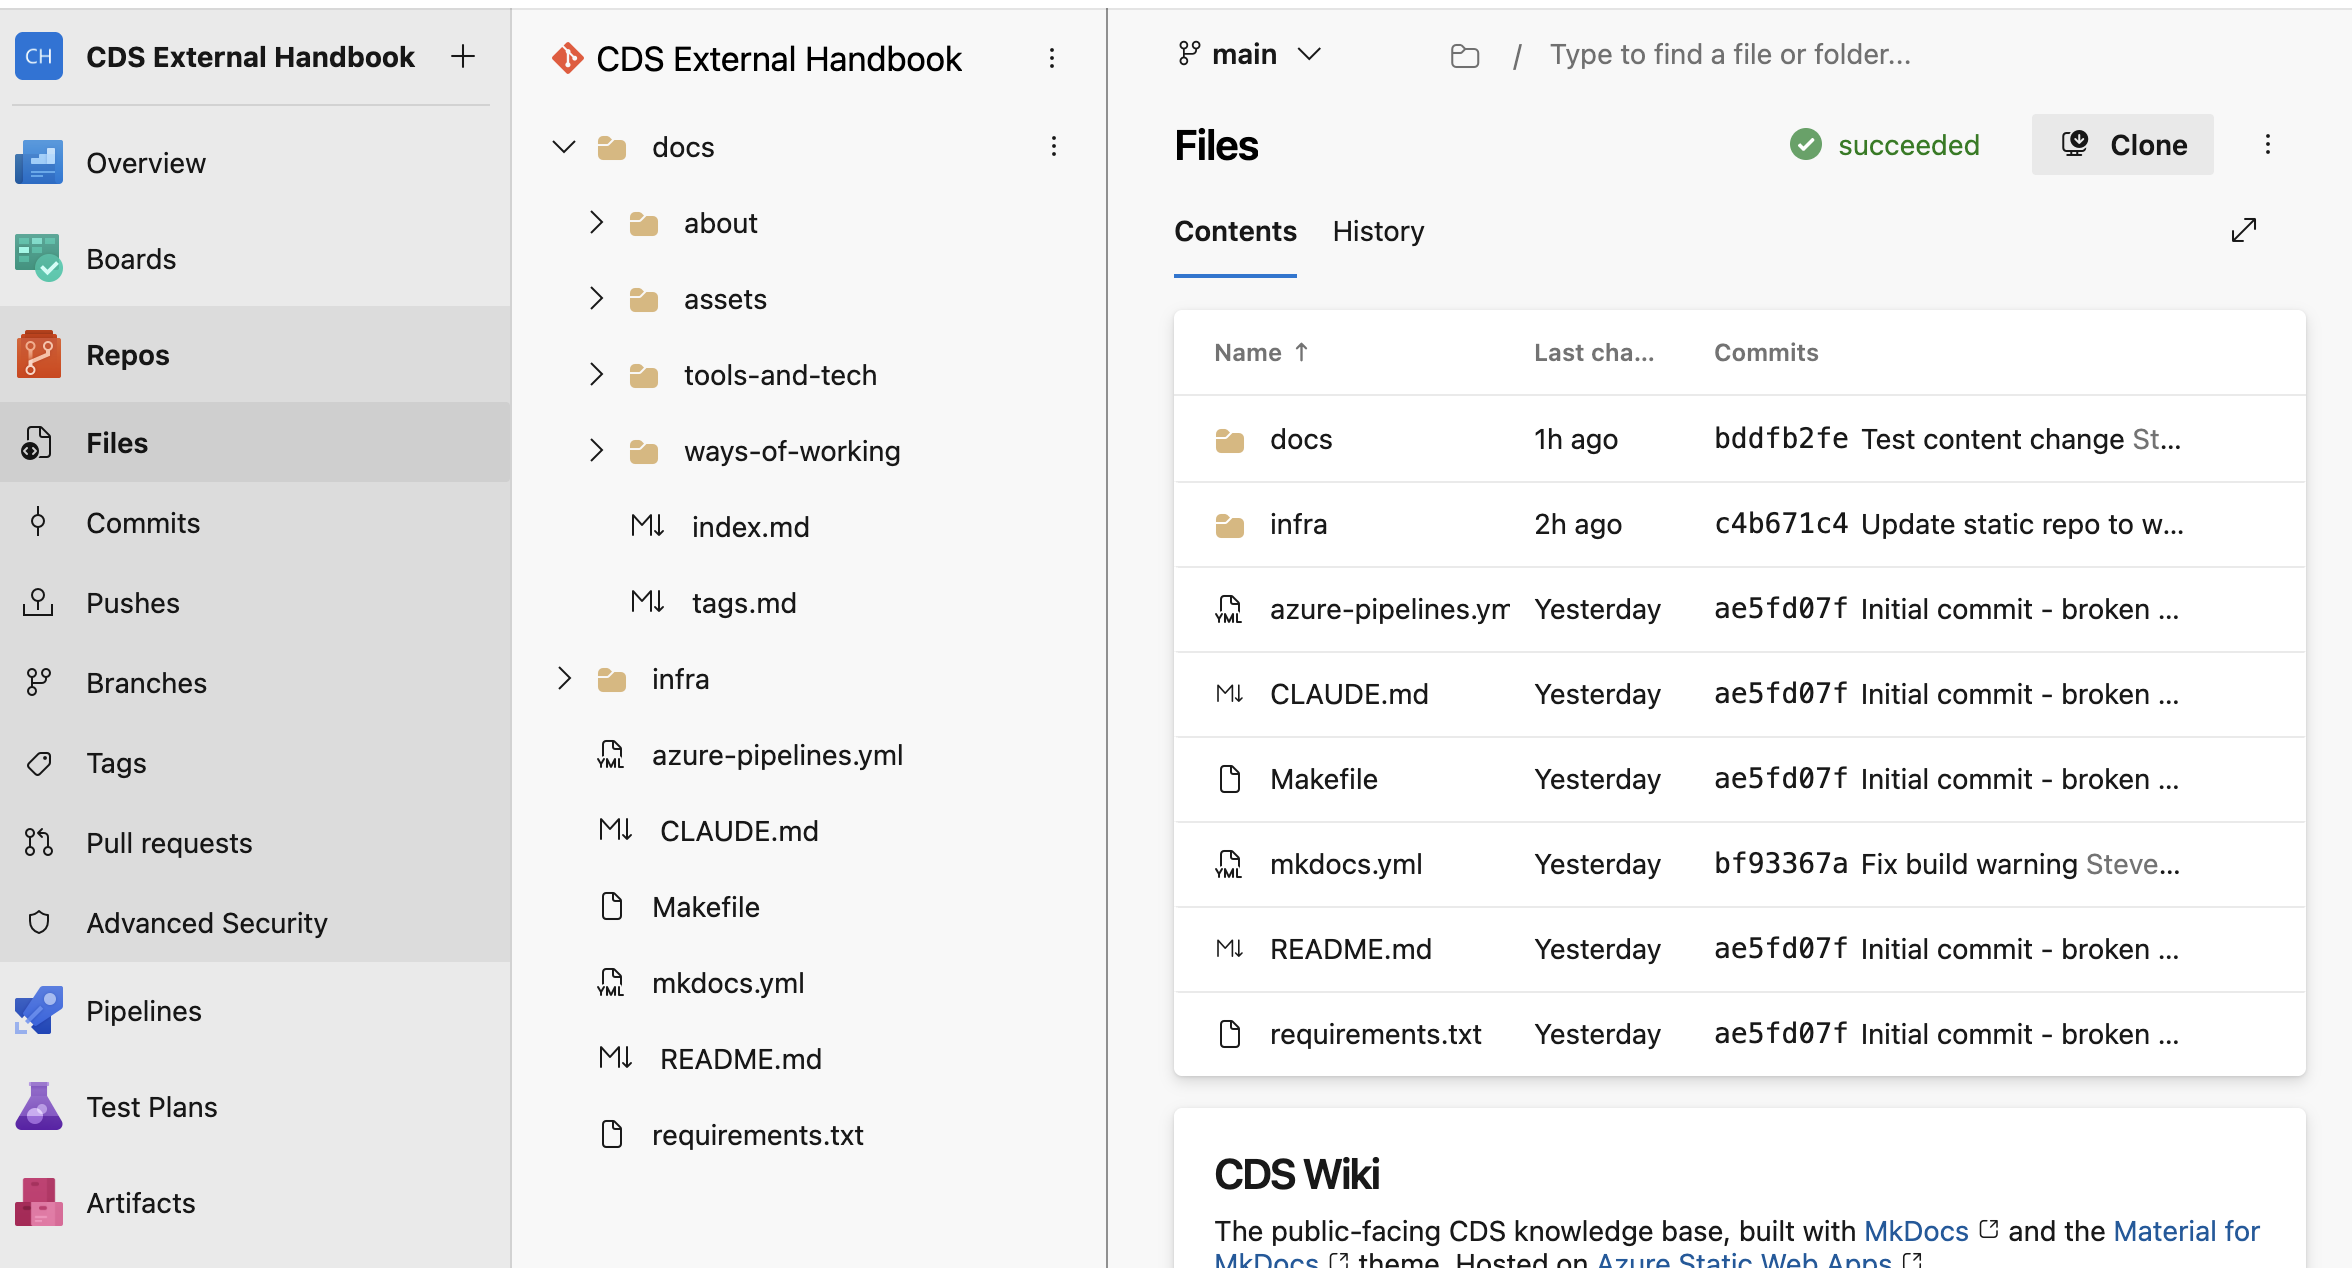
Task: Expand the infra folder in tree
Action: [564, 679]
